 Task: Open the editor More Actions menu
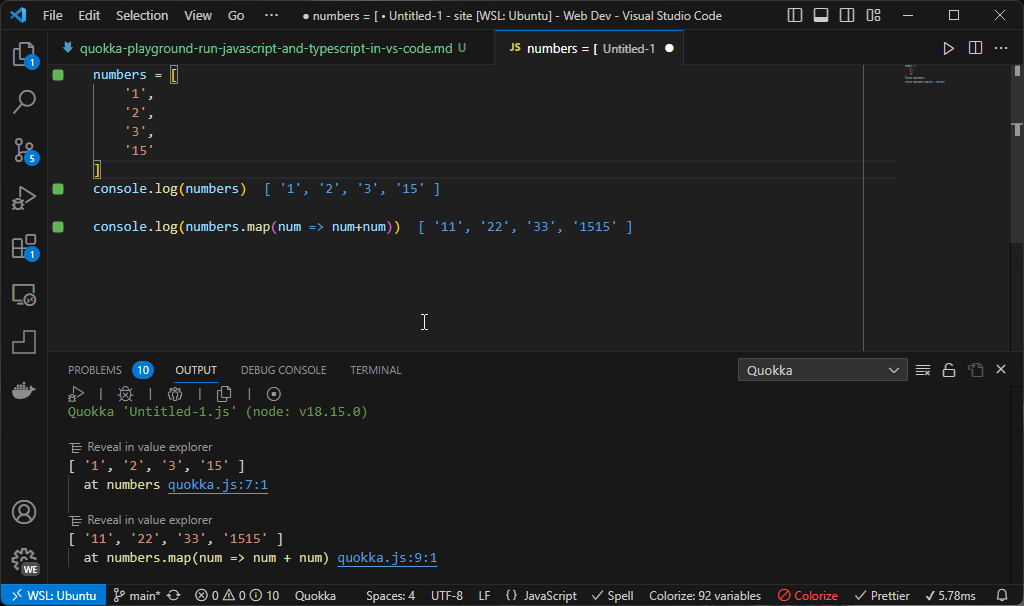coord(1001,46)
